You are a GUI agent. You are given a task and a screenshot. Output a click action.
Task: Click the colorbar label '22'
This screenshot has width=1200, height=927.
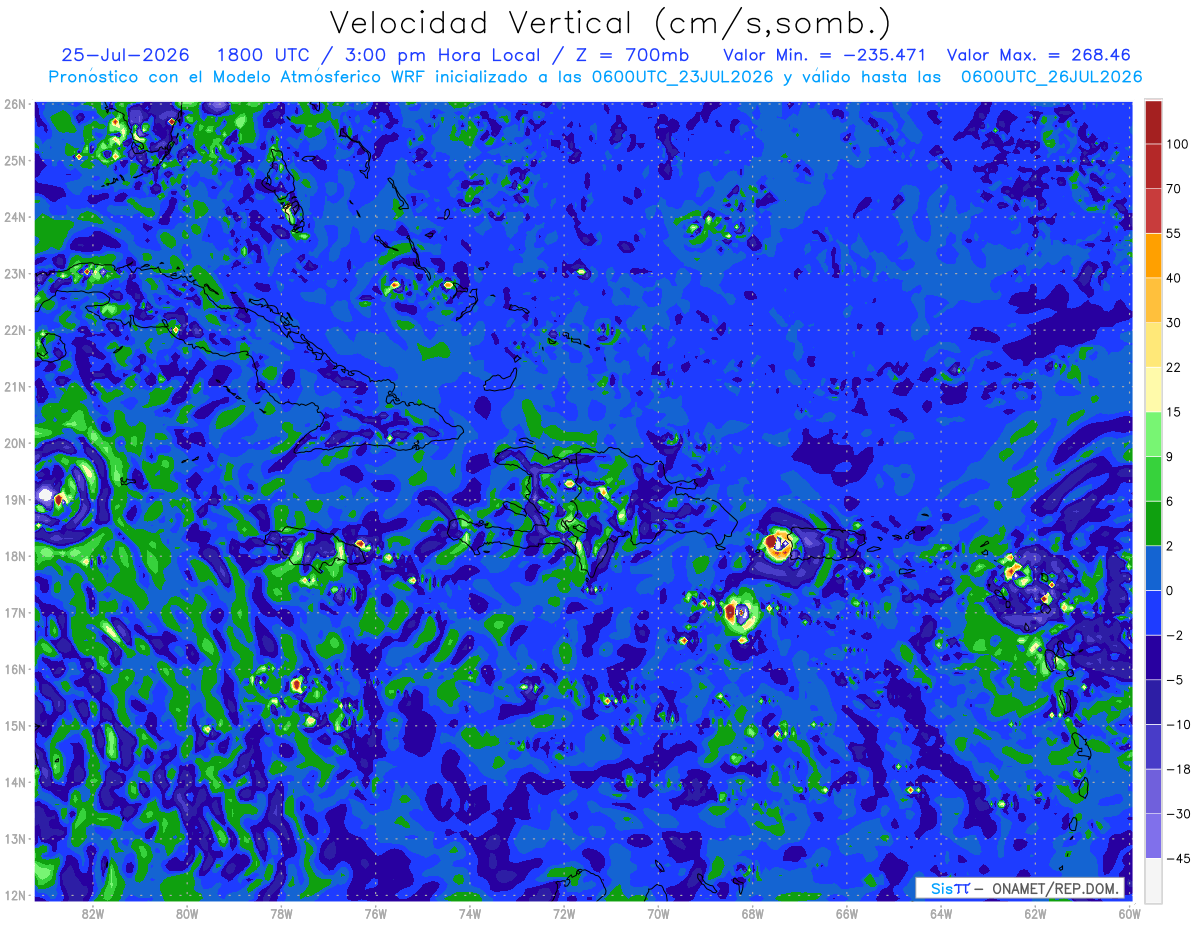[x=1174, y=367]
